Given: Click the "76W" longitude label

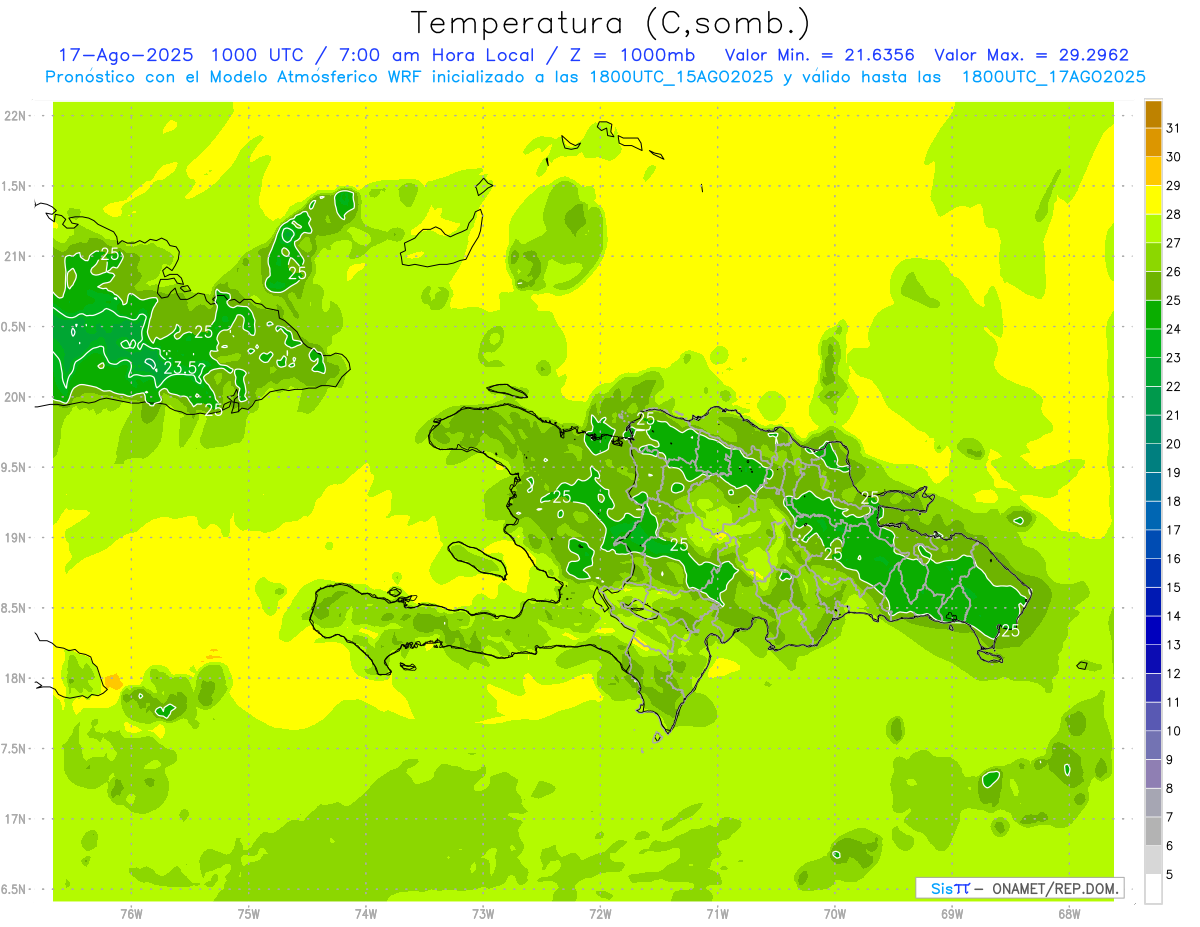Looking at the screenshot, I should [131, 914].
